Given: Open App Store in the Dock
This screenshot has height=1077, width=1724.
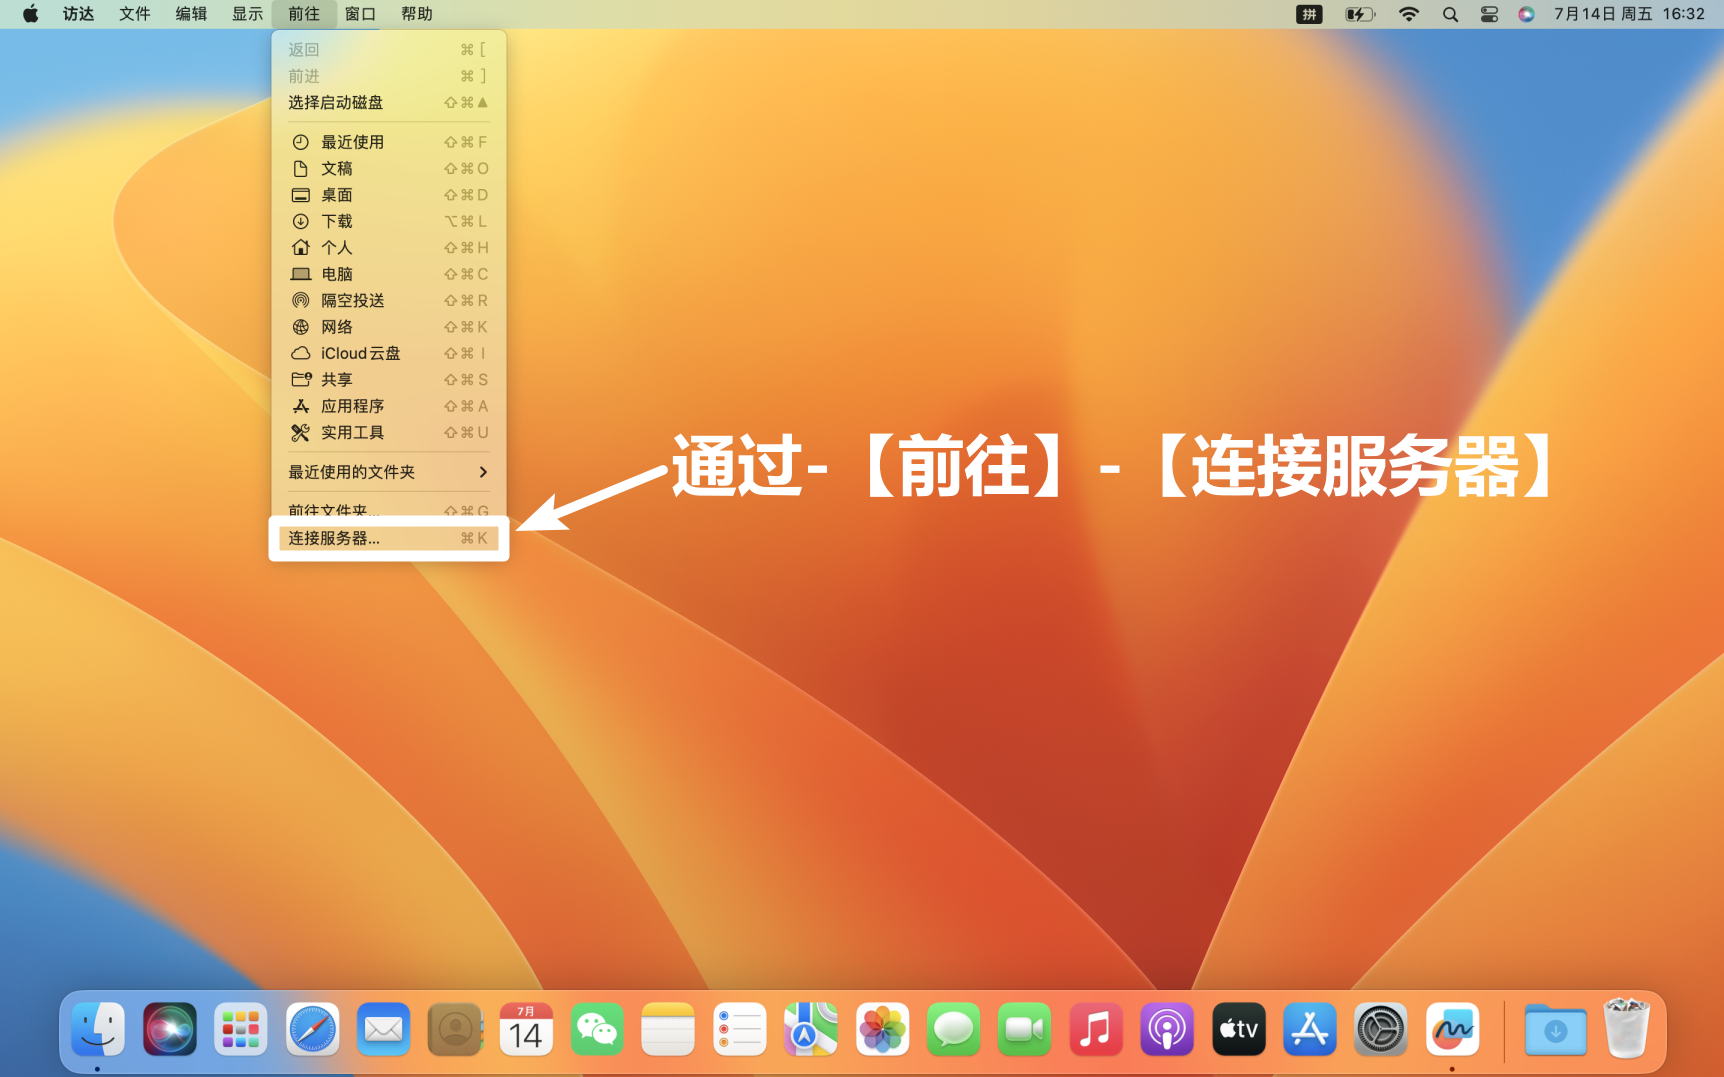Looking at the screenshot, I should 1310,1029.
